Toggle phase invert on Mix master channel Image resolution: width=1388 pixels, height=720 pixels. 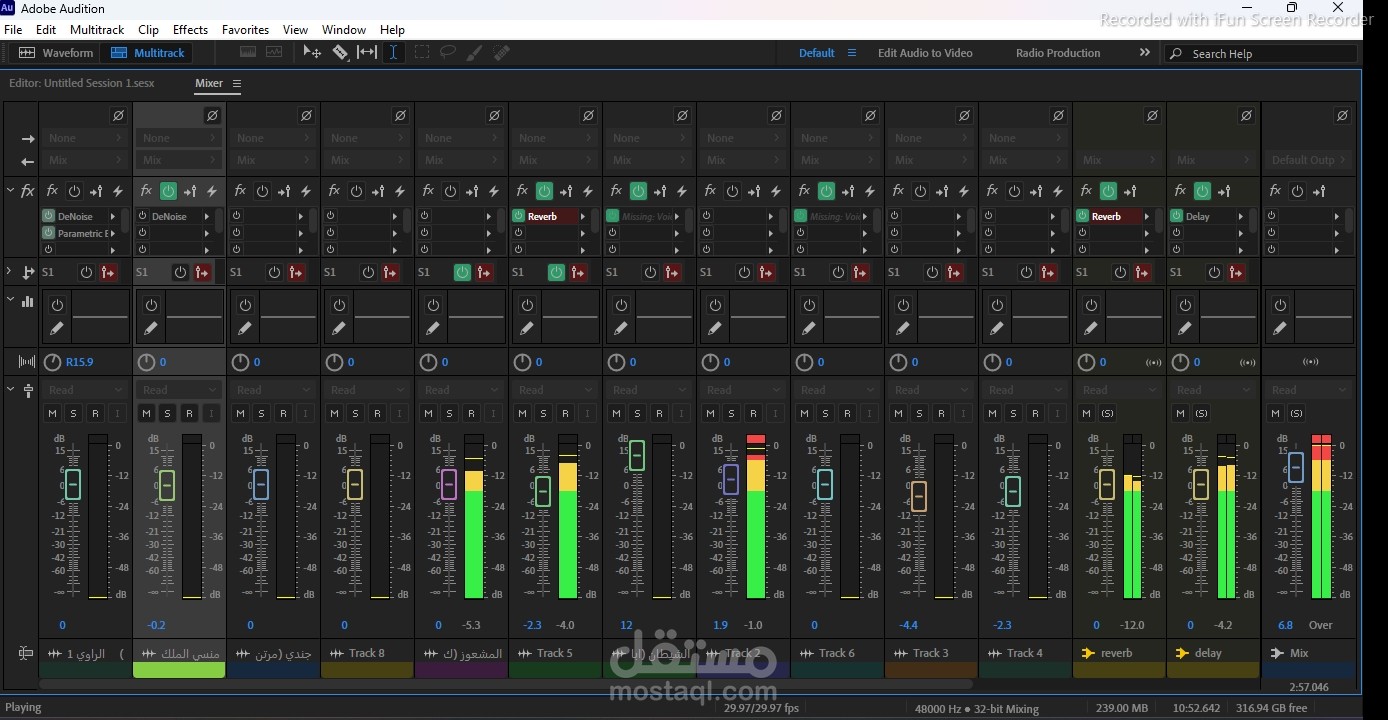[1340, 116]
